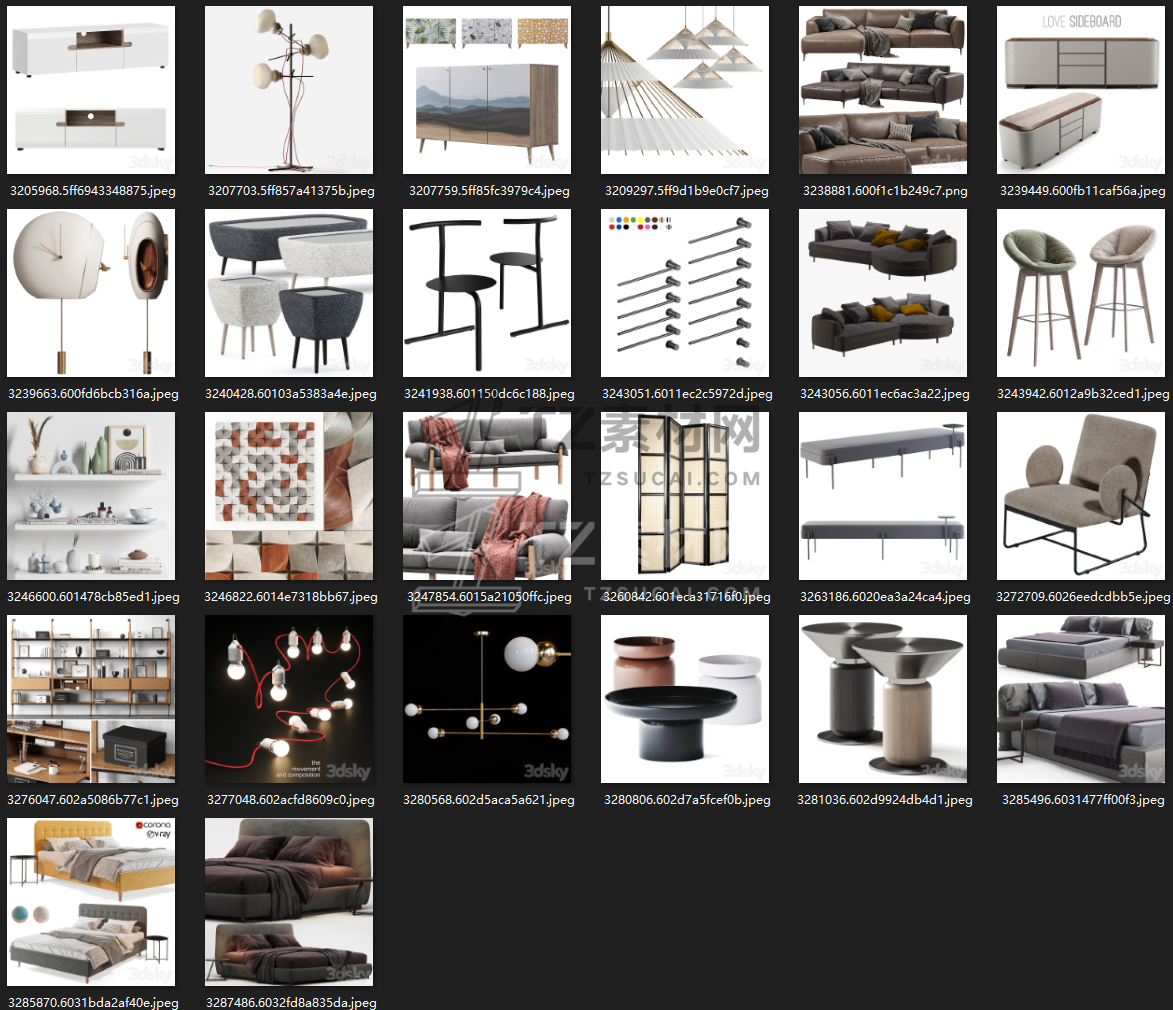This screenshot has width=1173, height=1010.
Task: Select the floor lamp thumbnail 3207703
Action: (289, 91)
